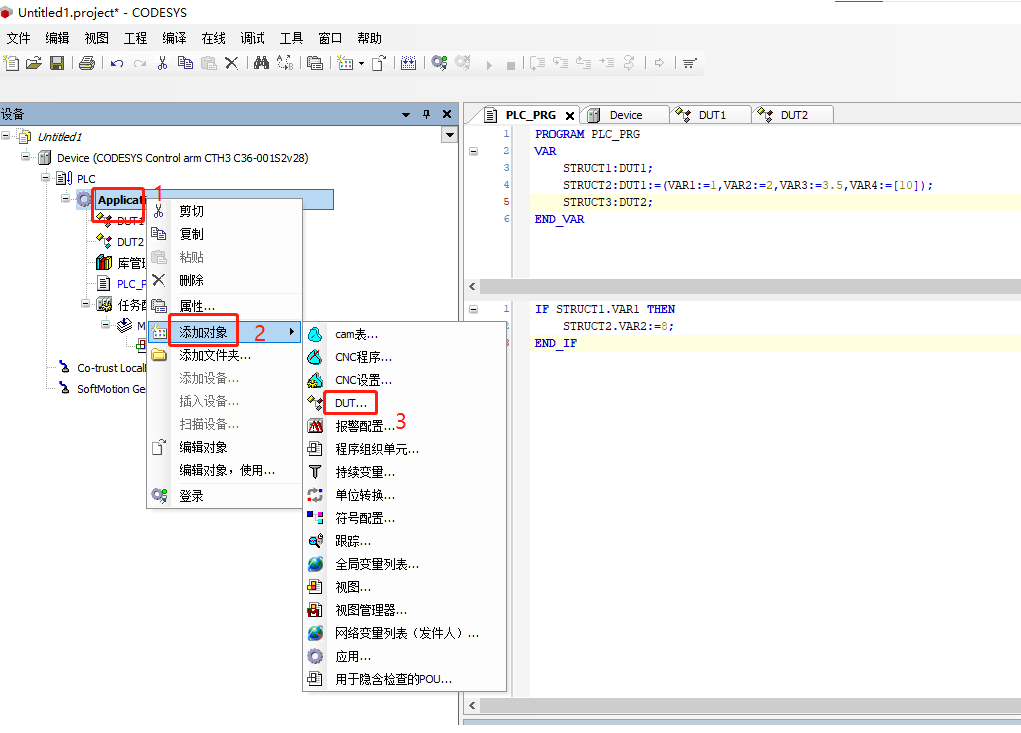This screenshot has width=1021, height=733.
Task: Click left arrow of declaration editor scrollbar
Action: pos(472,286)
